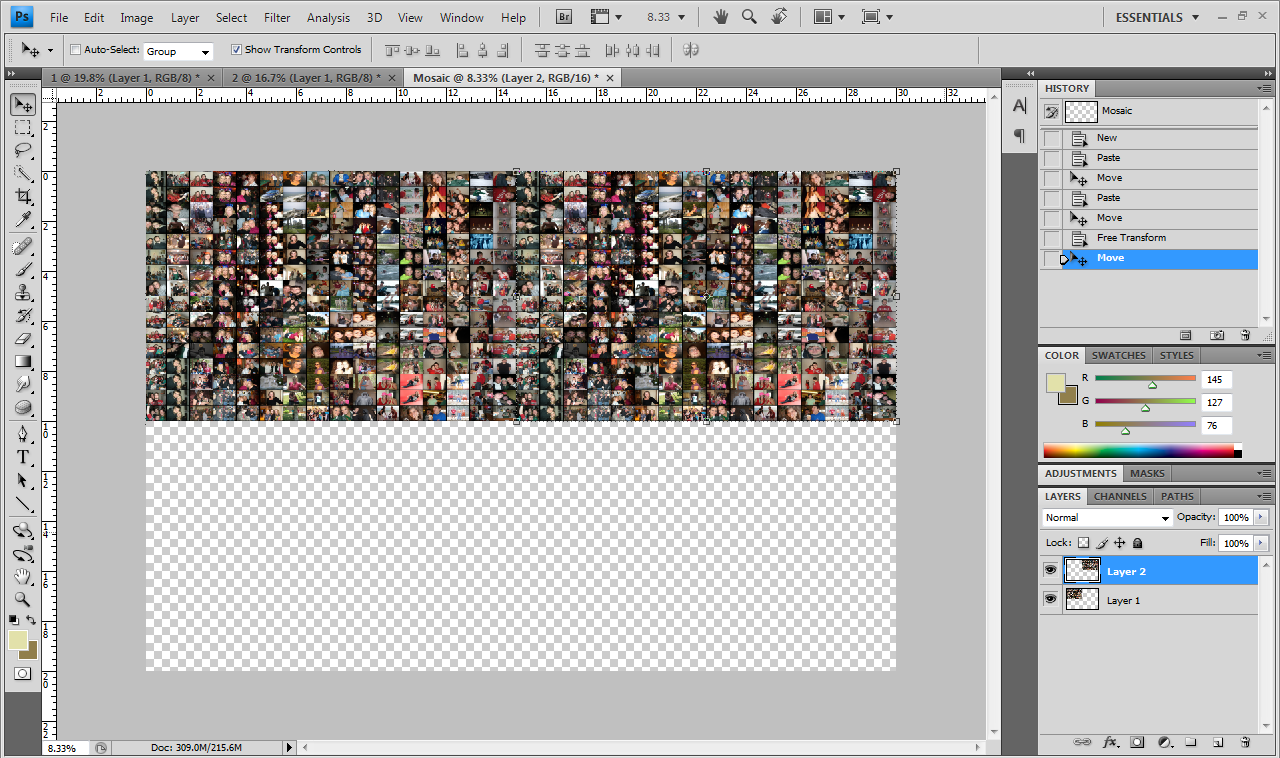
Task: Select the Magic Wand tool
Action: [22, 174]
